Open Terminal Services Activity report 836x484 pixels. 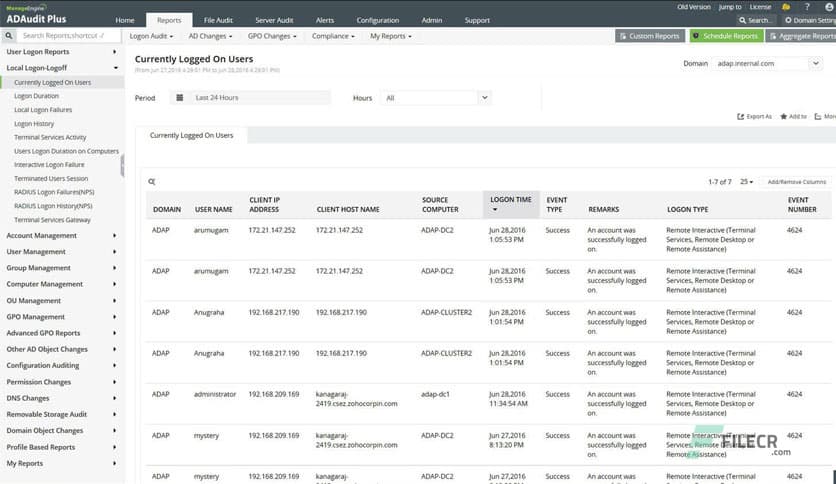click(x=50, y=138)
